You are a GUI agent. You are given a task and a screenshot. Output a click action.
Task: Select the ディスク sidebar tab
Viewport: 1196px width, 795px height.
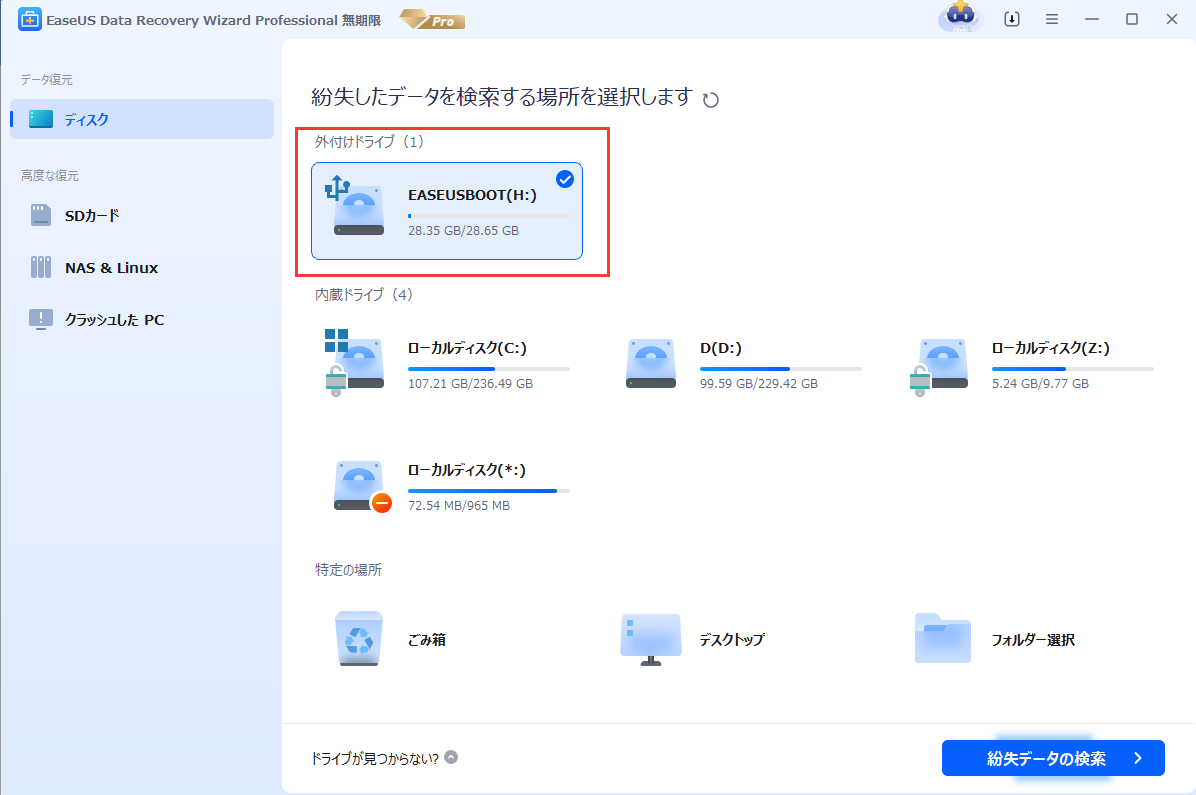142,119
